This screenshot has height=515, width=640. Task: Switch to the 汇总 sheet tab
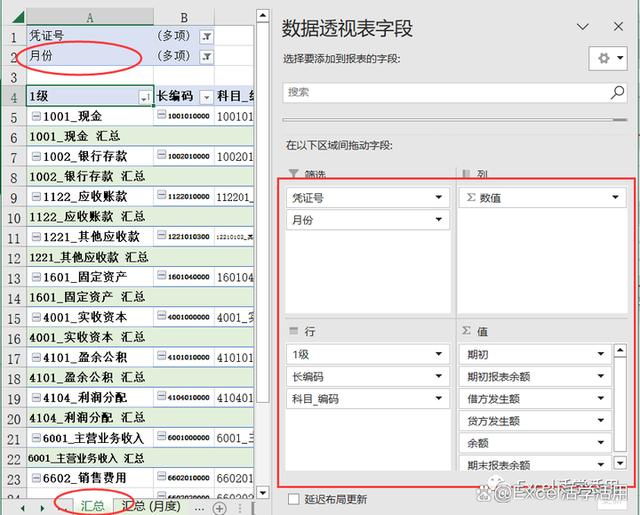point(93,506)
